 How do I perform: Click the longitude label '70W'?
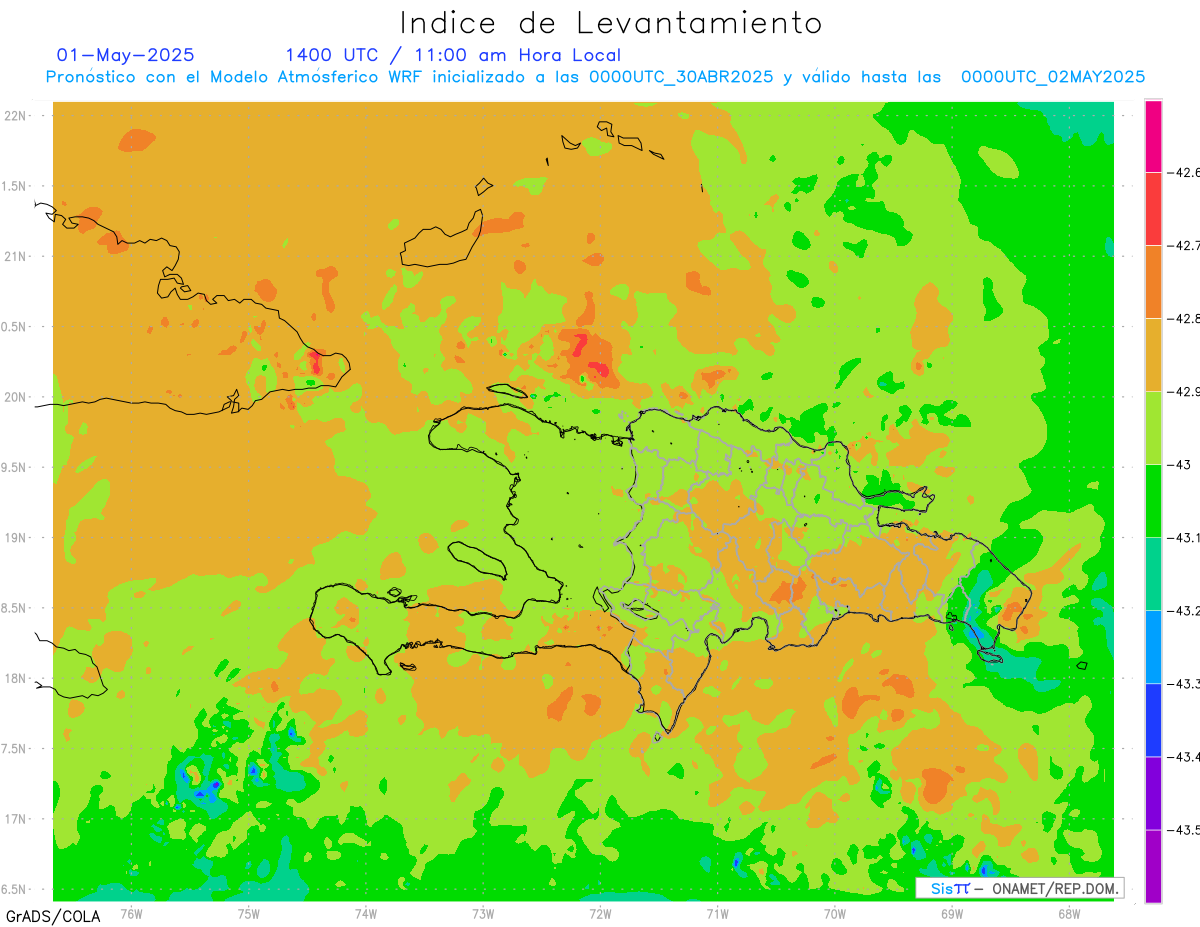coord(835,913)
